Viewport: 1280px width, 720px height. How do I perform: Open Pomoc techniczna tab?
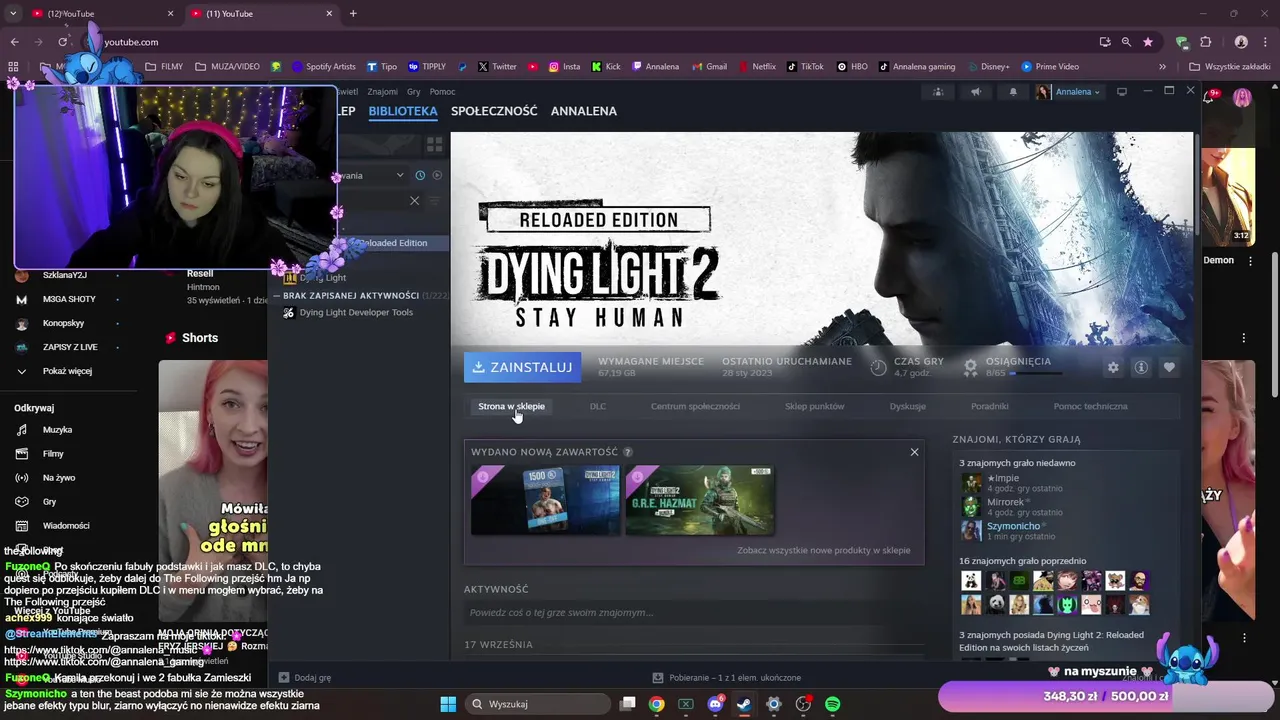click(x=1090, y=406)
